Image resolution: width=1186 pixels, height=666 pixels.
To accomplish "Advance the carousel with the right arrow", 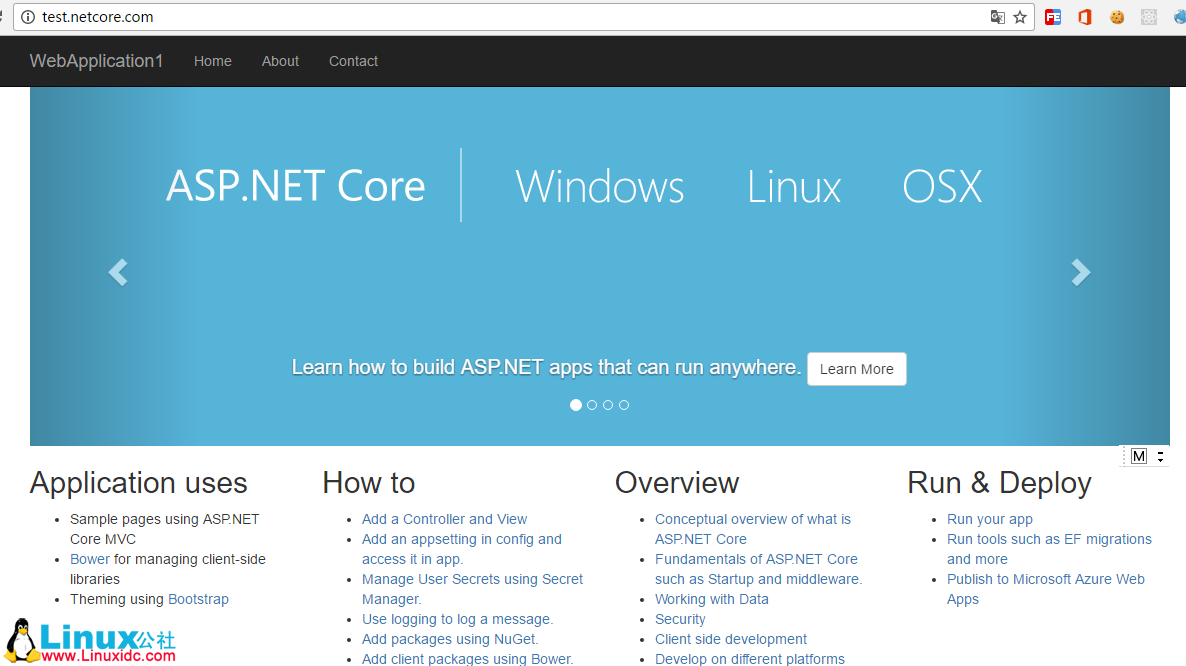I will pos(1081,272).
